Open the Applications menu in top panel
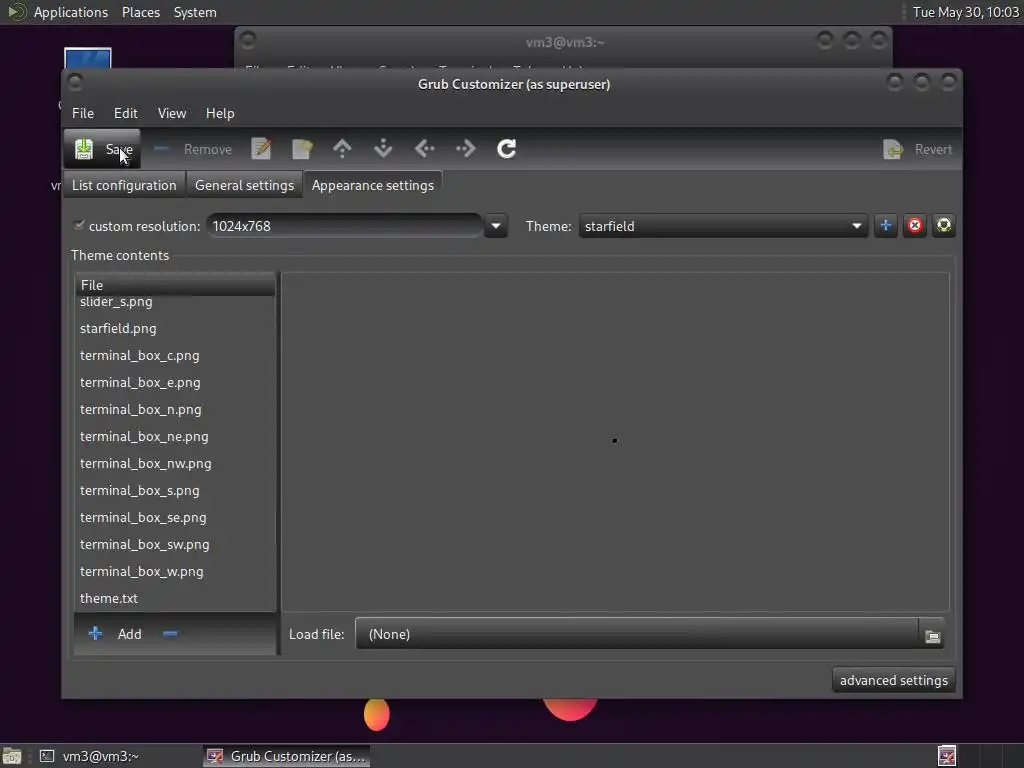 coord(71,12)
